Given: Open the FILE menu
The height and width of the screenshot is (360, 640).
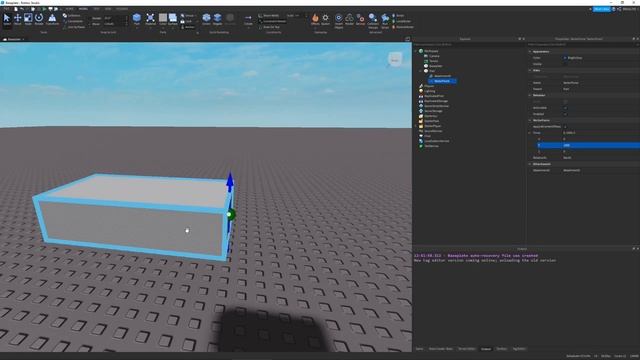Looking at the screenshot, I should point(6,9).
